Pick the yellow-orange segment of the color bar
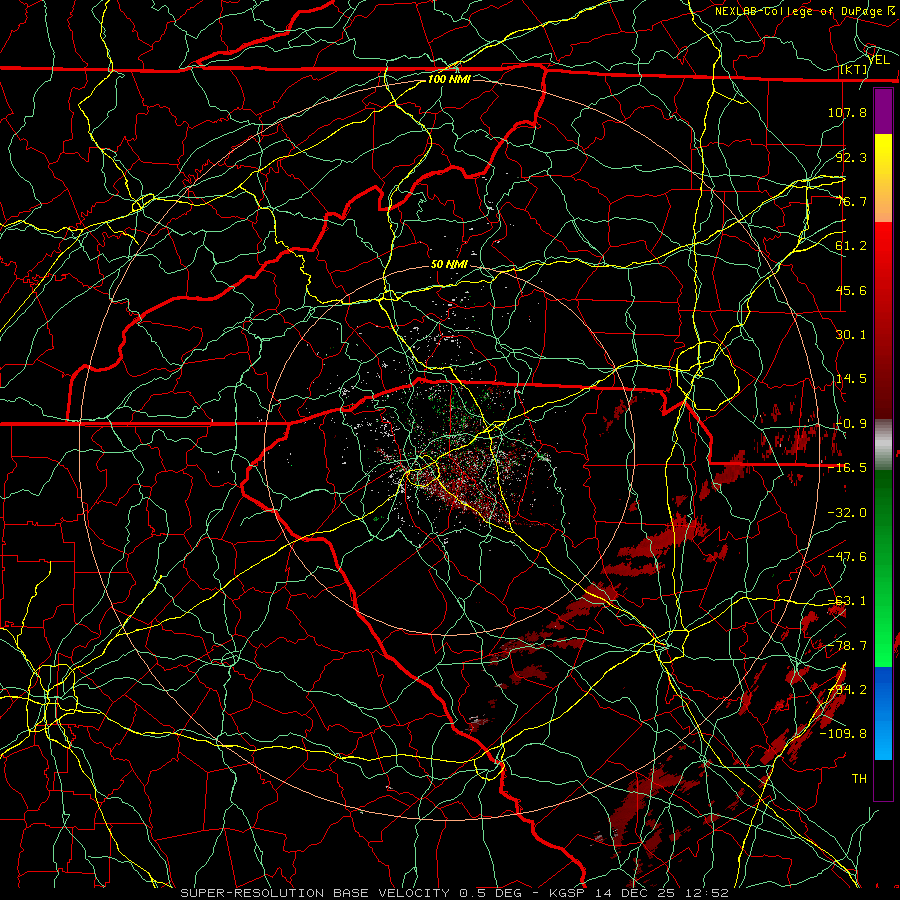Viewport: 900px width, 900px height. tap(883, 179)
